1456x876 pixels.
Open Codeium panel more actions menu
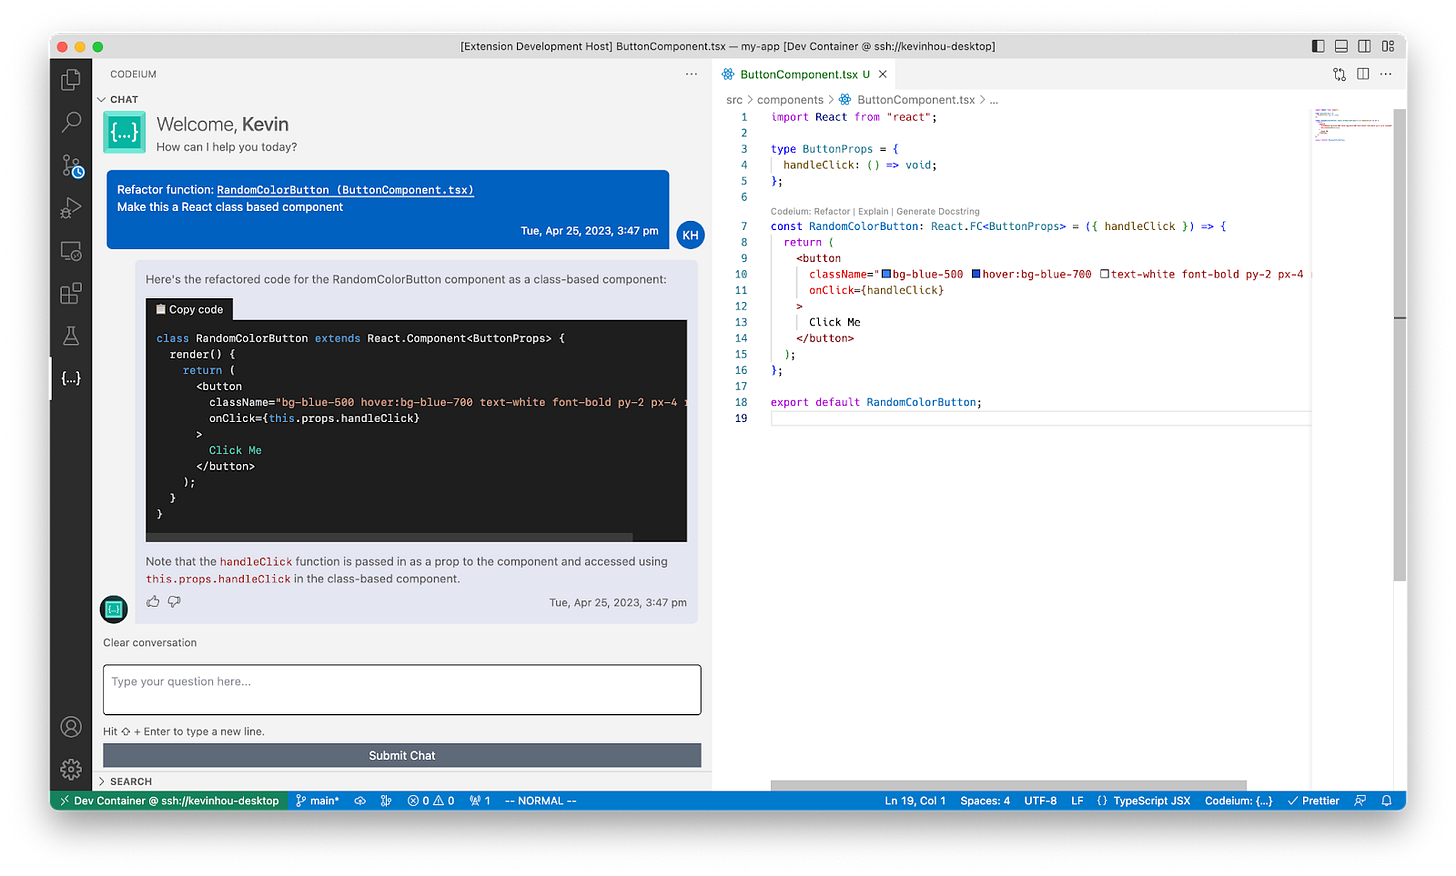(691, 74)
